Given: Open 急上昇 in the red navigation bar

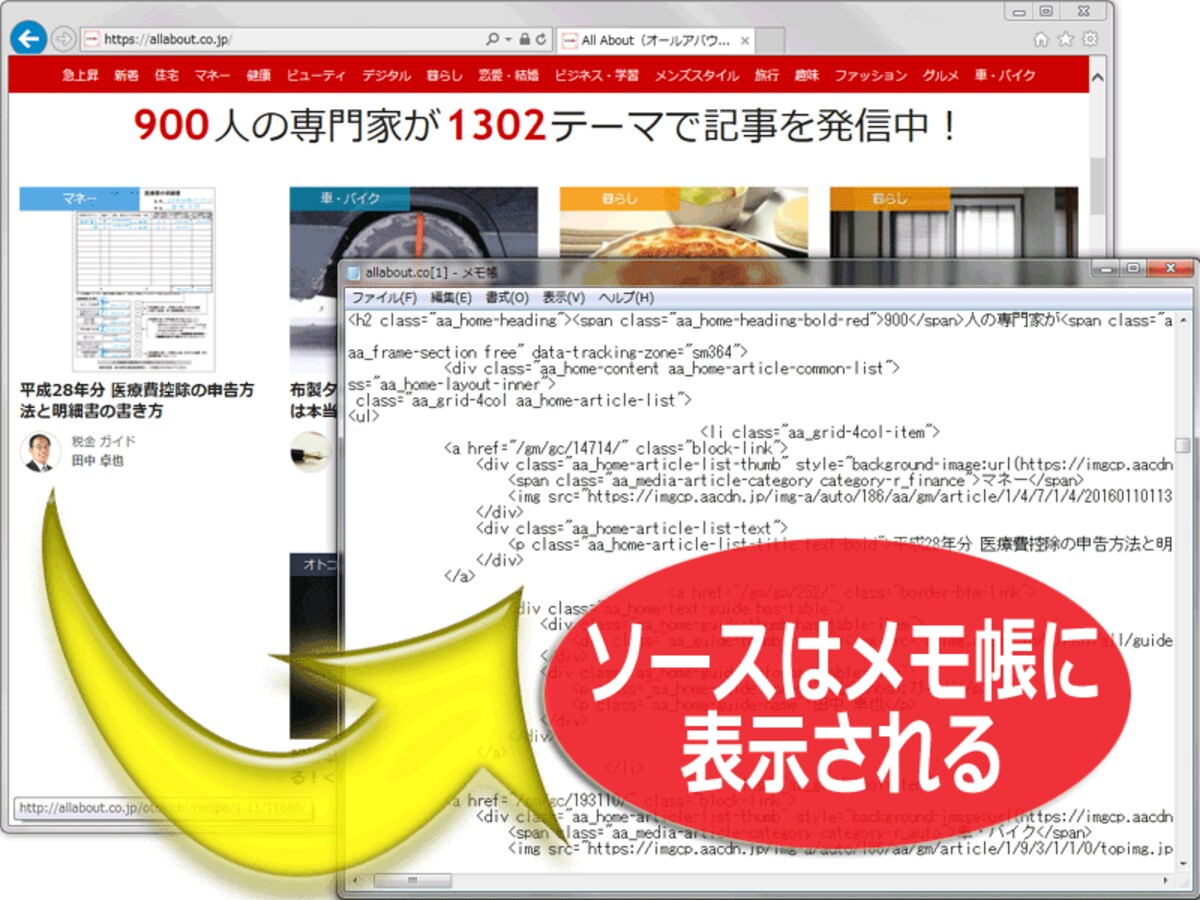Looking at the screenshot, I should coord(80,75).
